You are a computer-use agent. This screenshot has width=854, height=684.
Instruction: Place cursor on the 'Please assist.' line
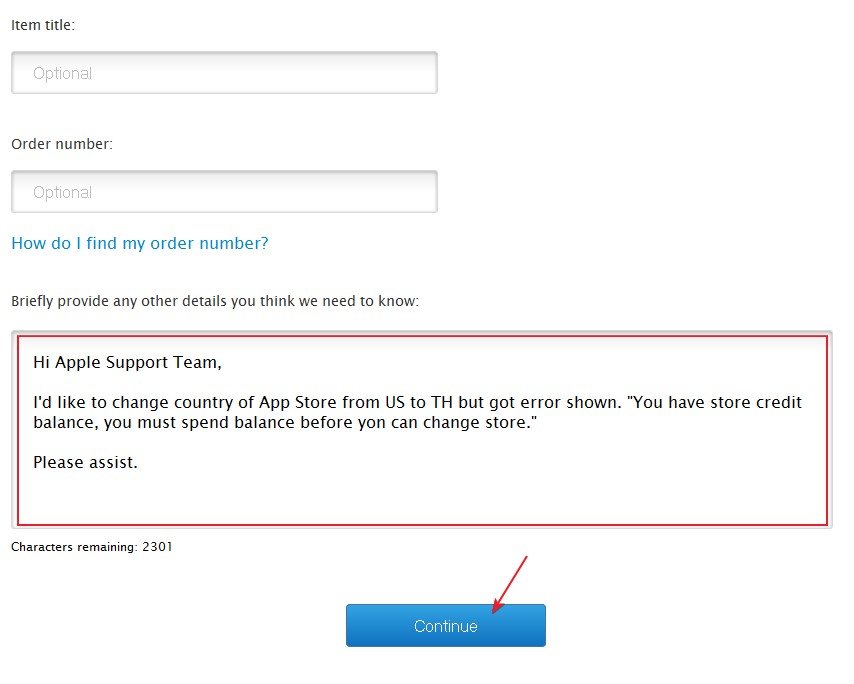(85, 462)
